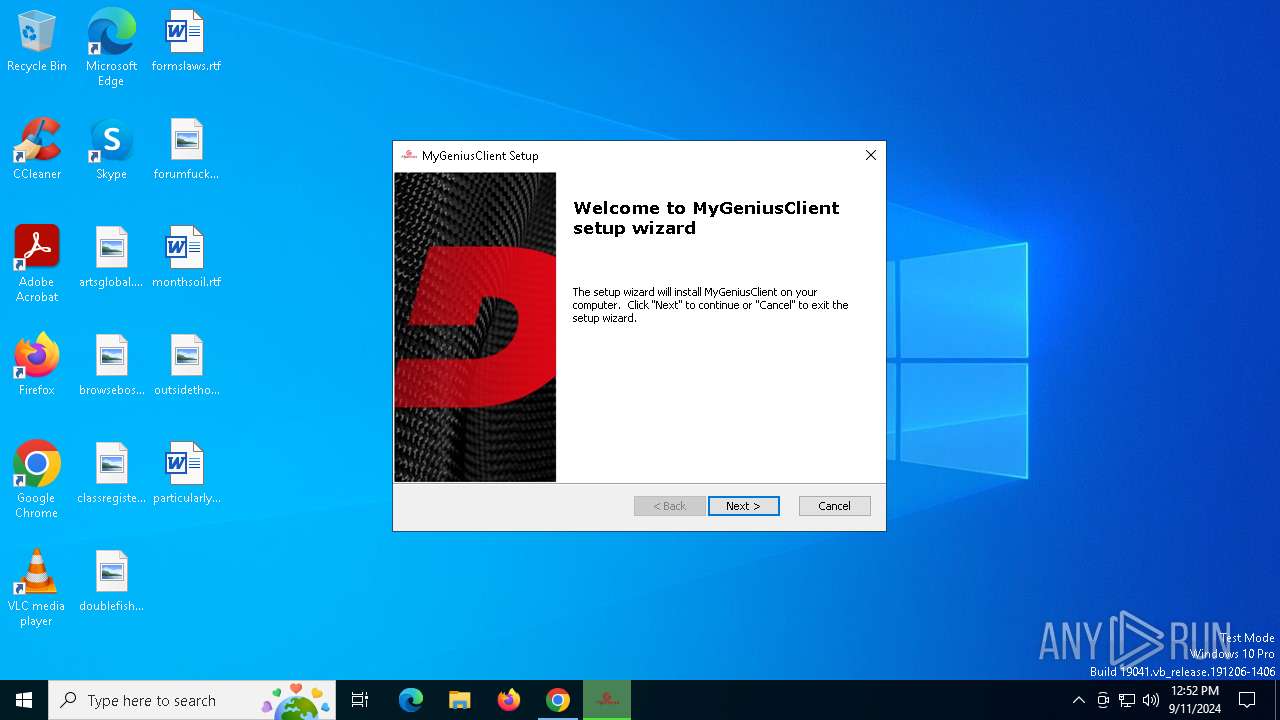Image resolution: width=1280 pixels, height=720 pixels.
Task: Show hidden system tray icons
Action: 1078,700
